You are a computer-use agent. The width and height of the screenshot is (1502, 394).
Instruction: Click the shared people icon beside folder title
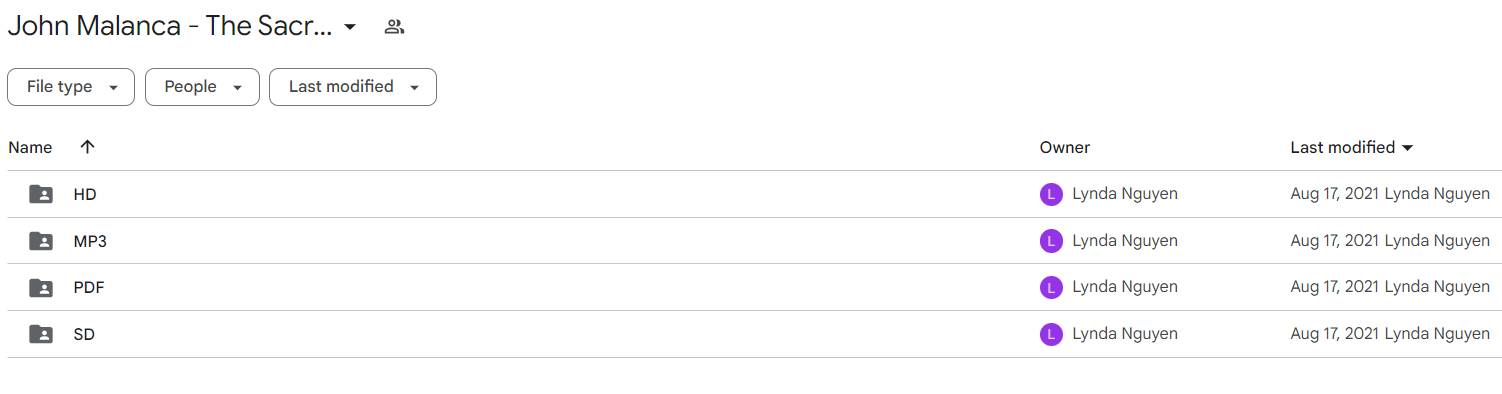[x=394, y=27]
